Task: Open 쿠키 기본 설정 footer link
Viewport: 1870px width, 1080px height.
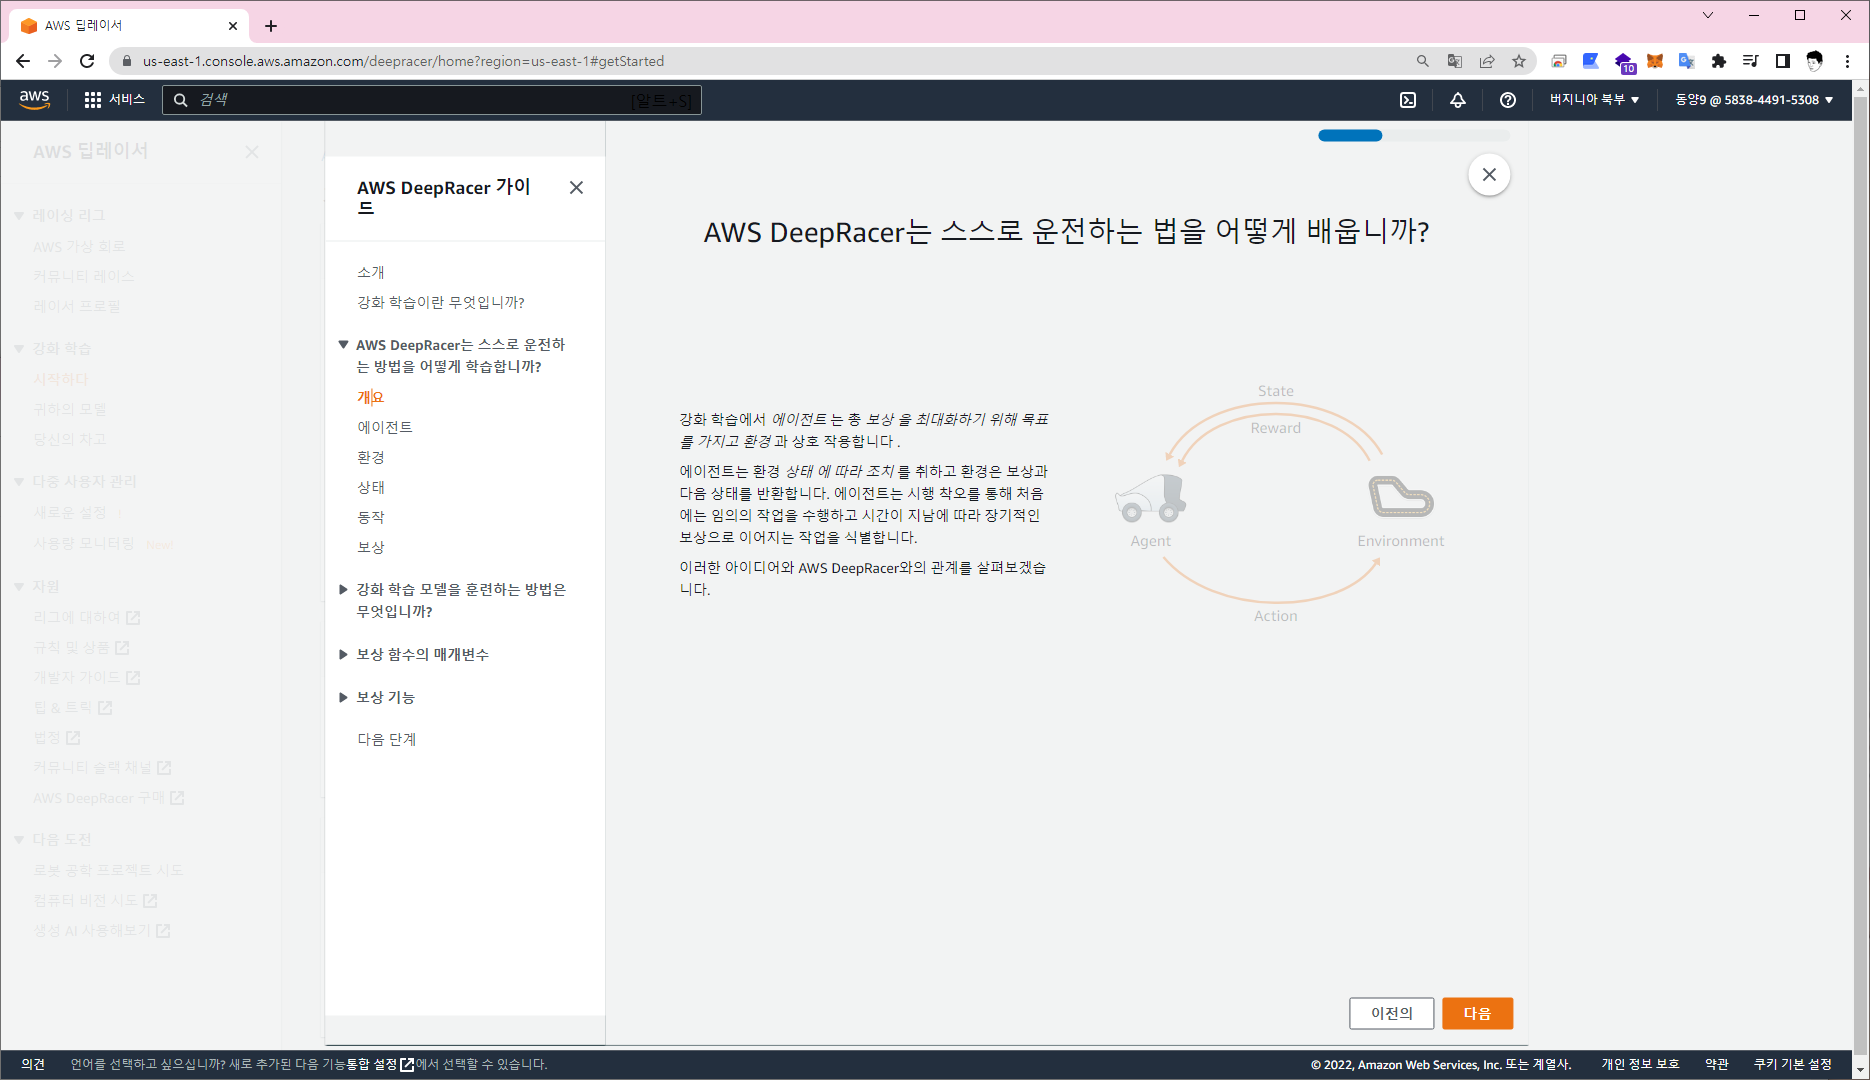Action: pos(1793,1064)
